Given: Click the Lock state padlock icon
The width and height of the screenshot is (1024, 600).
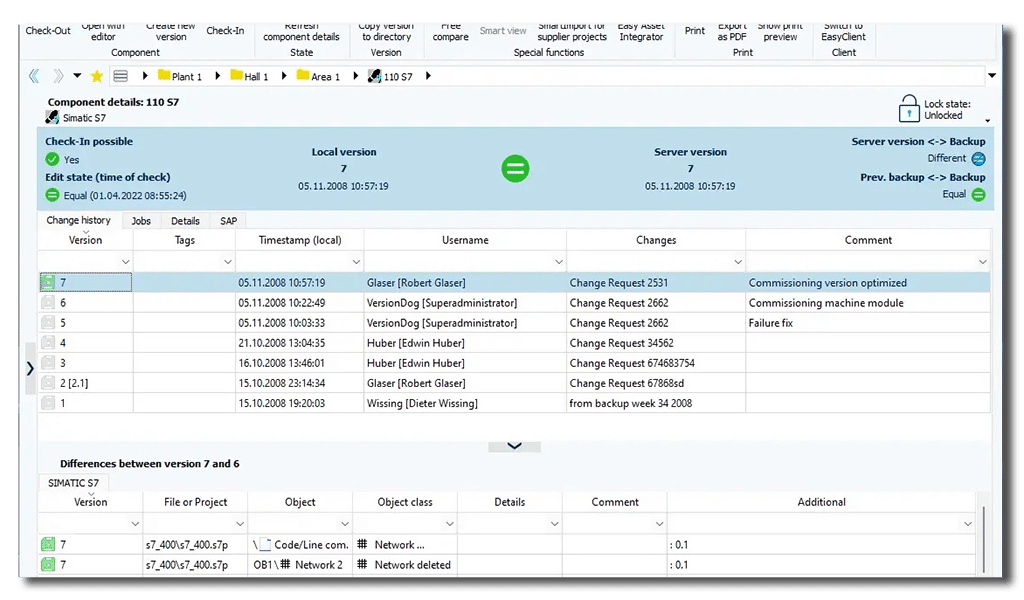Looking at the screenshot, I should tap(908, 108).
